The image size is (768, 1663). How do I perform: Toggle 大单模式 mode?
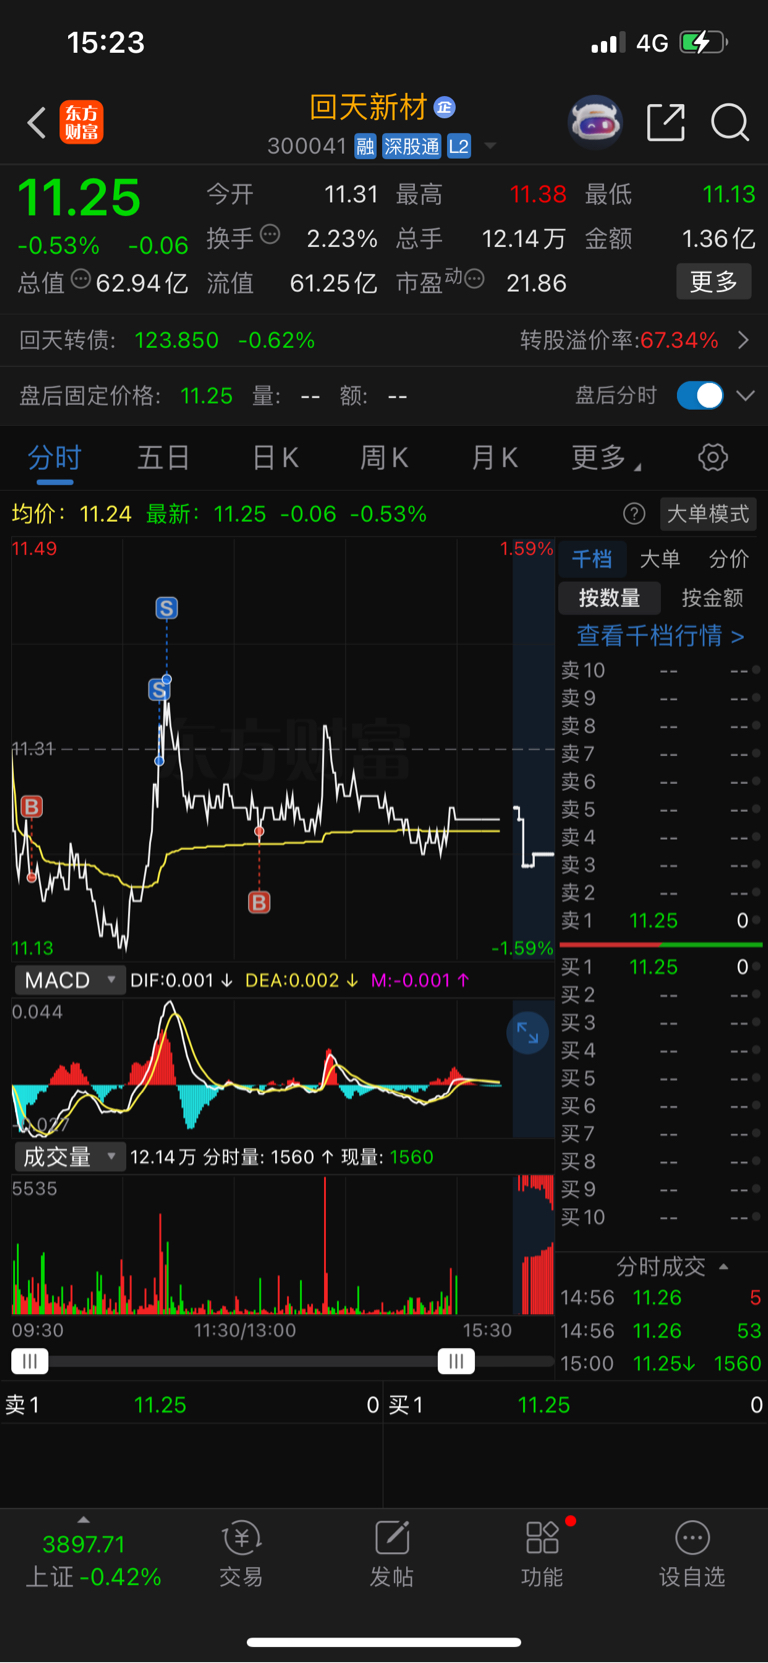click(x=708, y=514)
